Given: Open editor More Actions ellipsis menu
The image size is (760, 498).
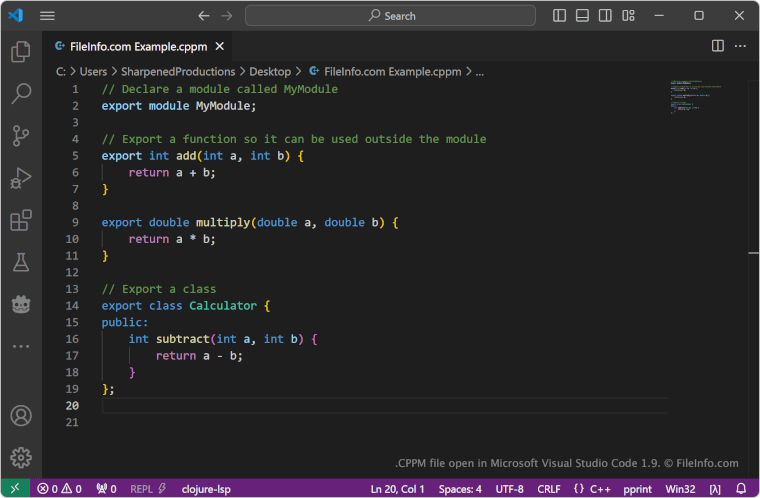Looking at the screenshot, I should (741, 46).
